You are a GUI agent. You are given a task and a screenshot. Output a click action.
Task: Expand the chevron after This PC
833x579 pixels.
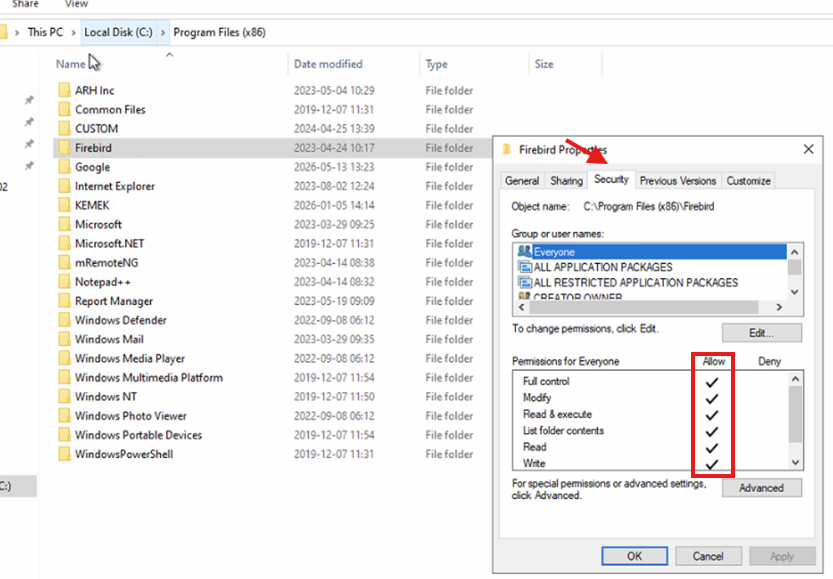click(x=73, y=32)
